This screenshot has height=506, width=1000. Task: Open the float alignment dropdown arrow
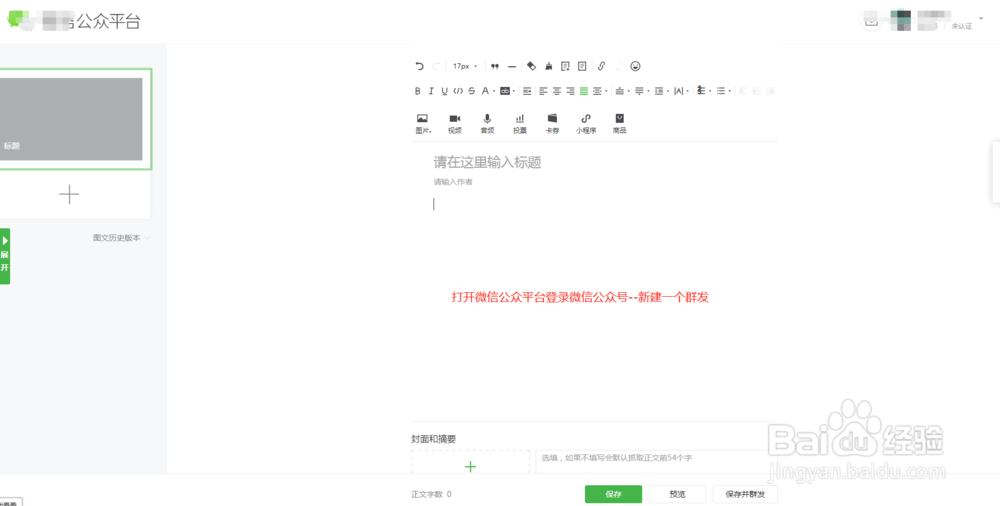click(x=606, y=91)
